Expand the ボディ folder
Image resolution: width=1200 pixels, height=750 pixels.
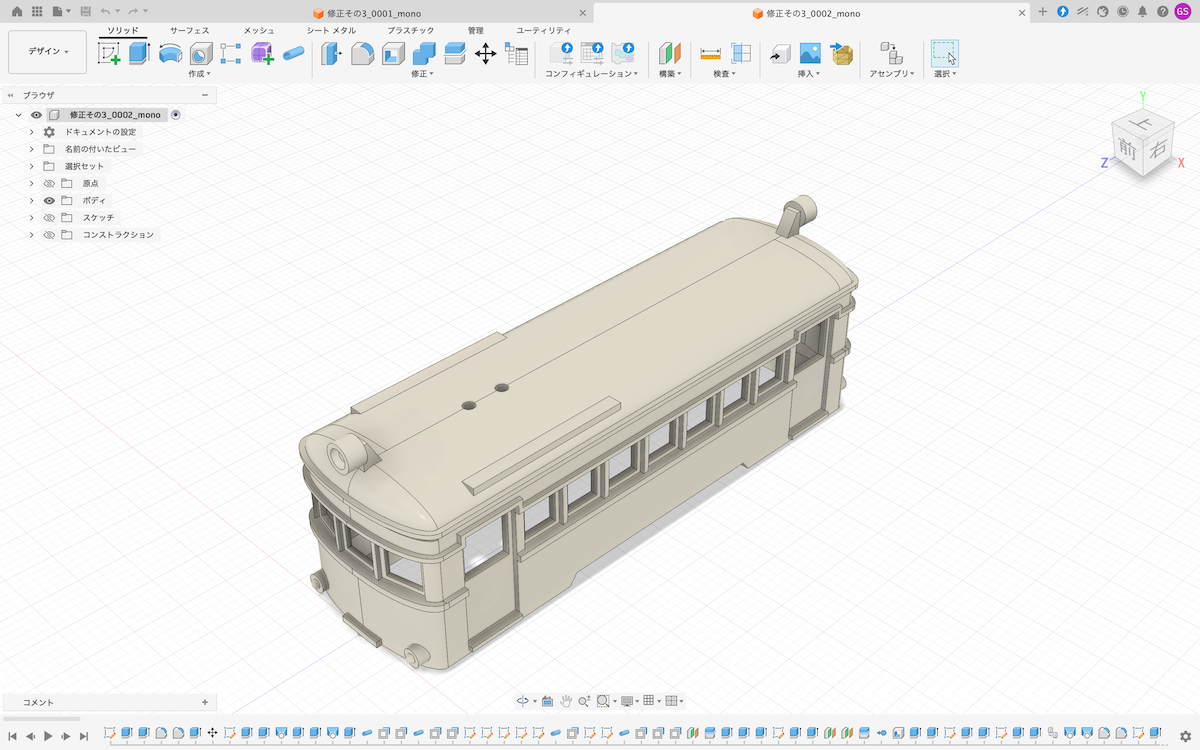(32, 201)
